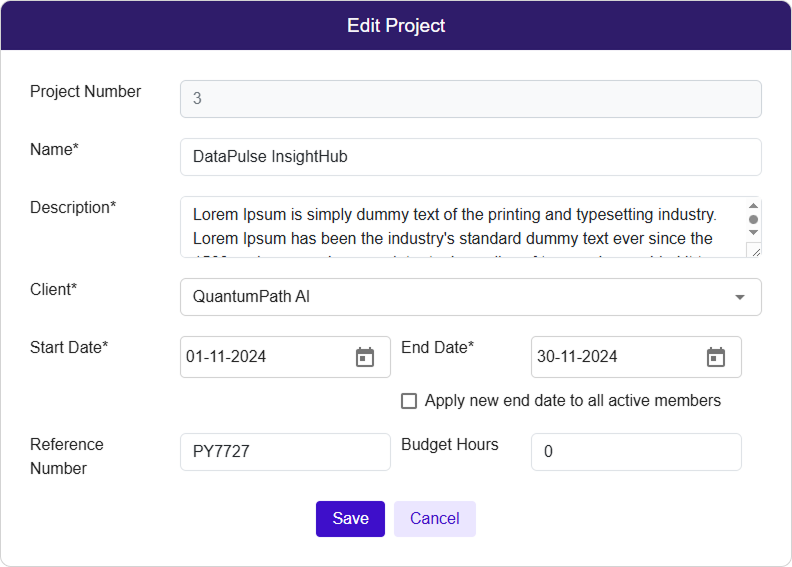Enable apply new end date checkbox
The width and height of the screenshot is (792, 567).
409,401
